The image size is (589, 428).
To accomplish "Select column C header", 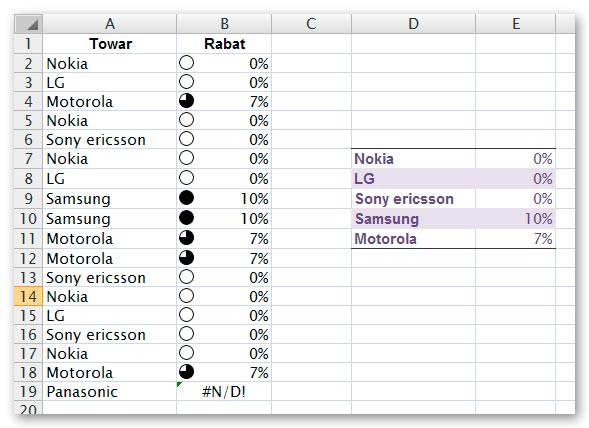I will 311,24.
